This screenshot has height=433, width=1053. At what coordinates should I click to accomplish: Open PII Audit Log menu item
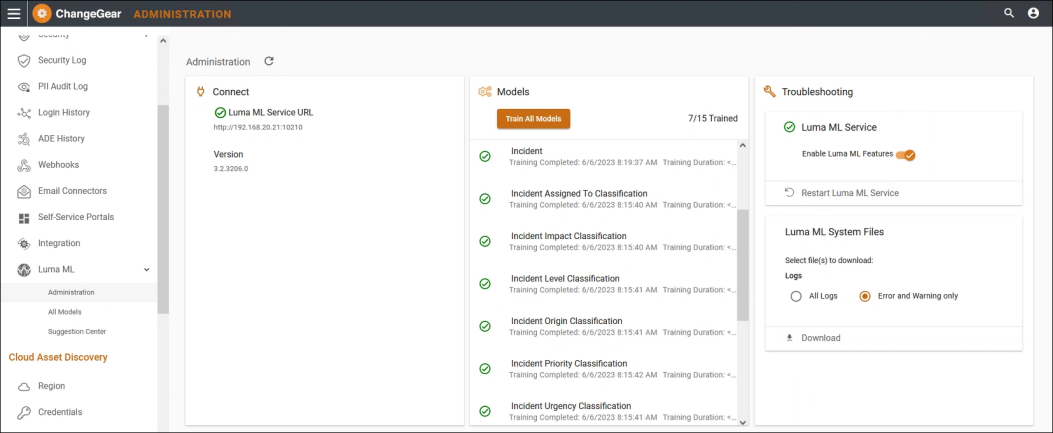(x=62, y=87)
